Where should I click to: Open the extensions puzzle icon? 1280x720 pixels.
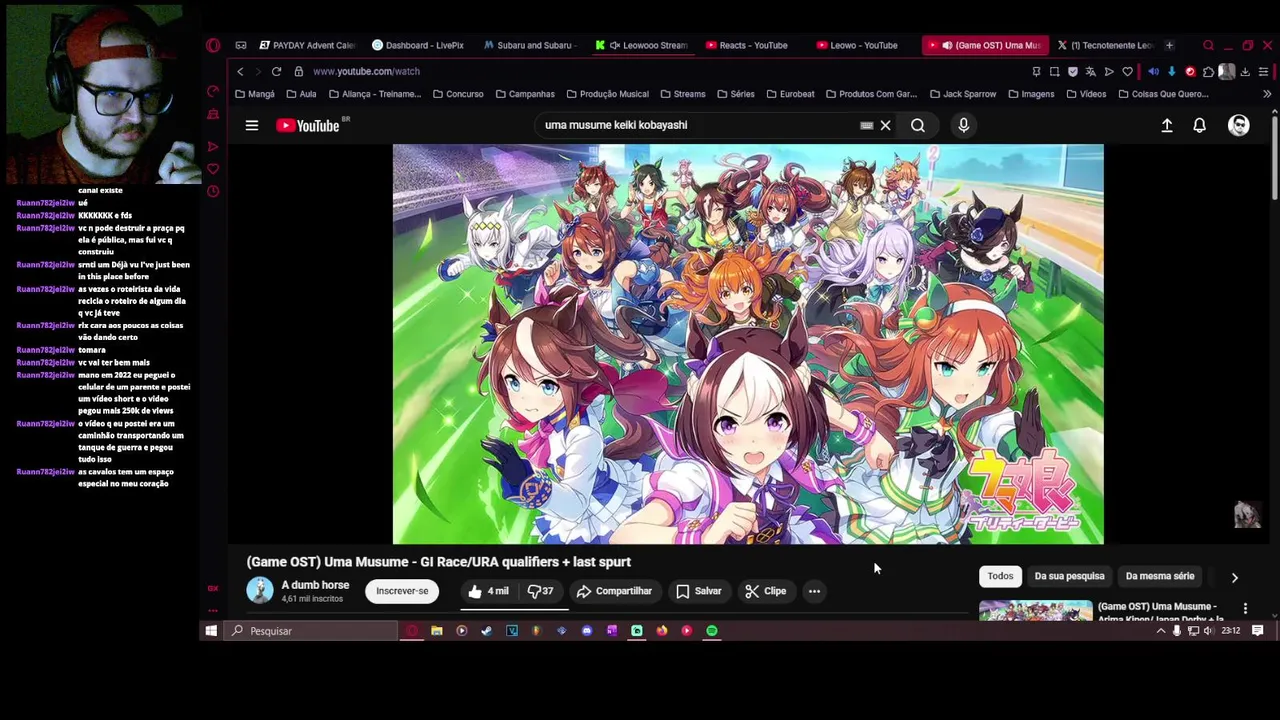[x=1208, y=71]
